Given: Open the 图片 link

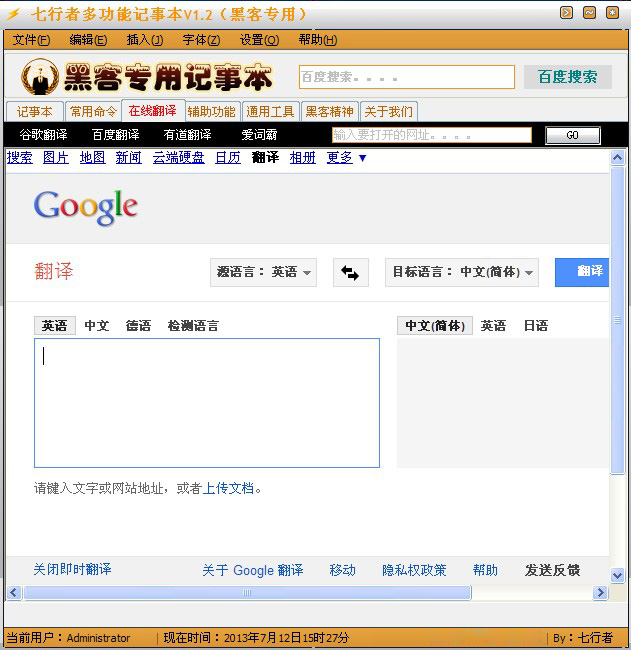Looking at the screenshot, I should click(56, 158).
